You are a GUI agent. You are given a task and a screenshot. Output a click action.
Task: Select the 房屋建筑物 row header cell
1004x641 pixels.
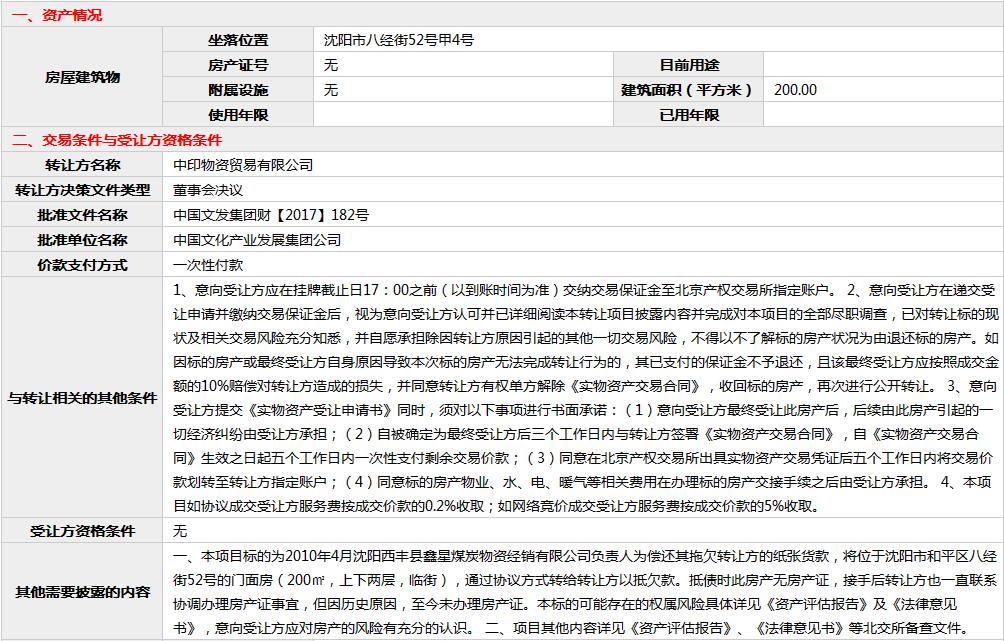[x=82, y=78]
